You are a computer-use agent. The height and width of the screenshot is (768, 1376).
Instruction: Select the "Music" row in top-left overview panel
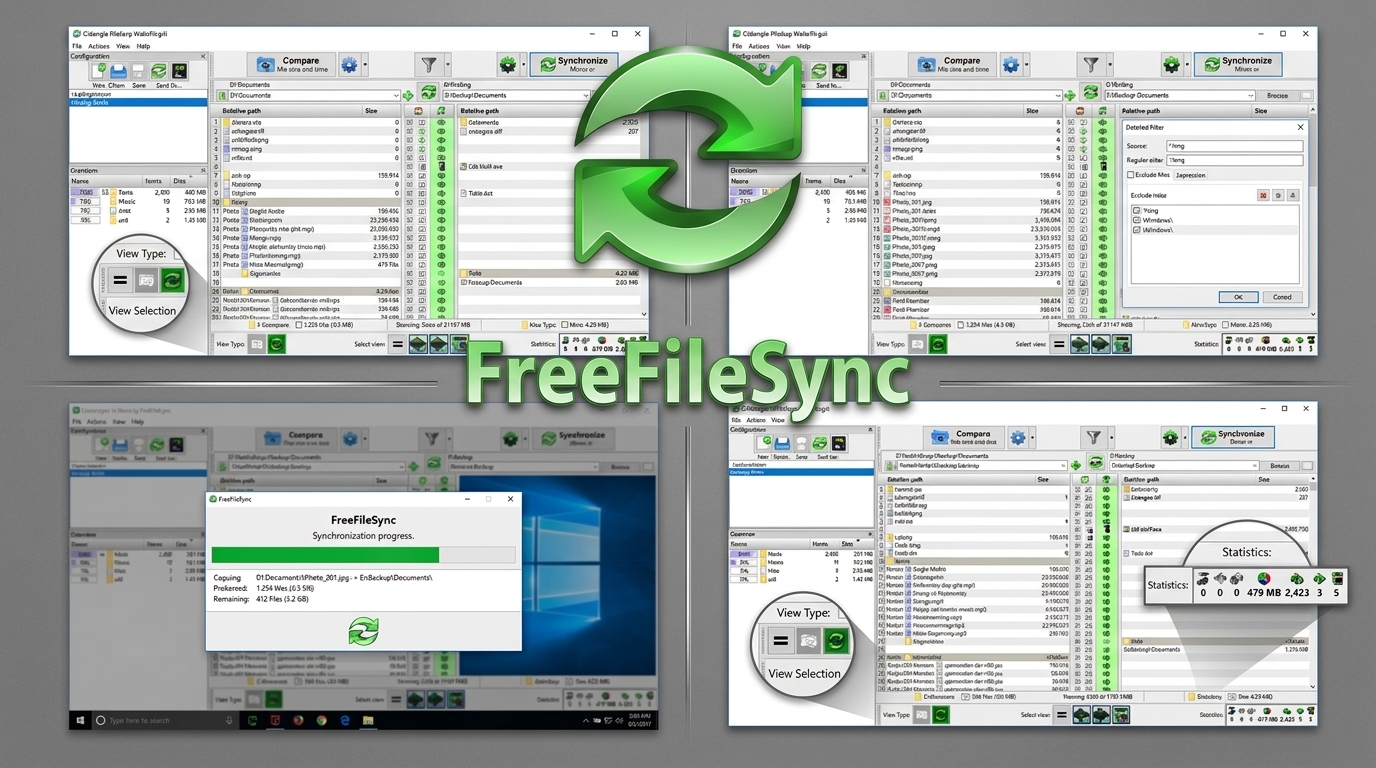point(138,201)
